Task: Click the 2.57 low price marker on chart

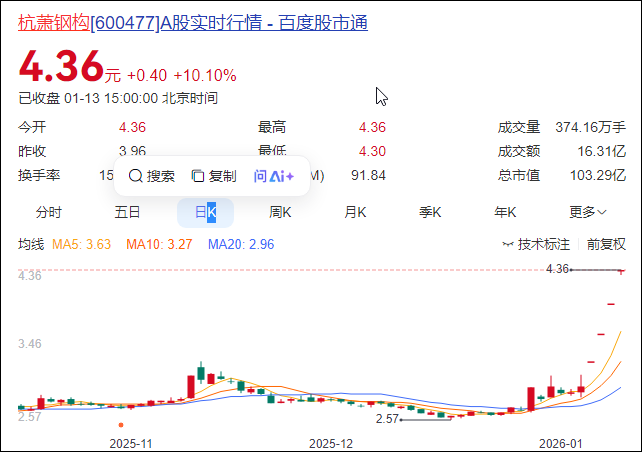Action: (387, 419)
